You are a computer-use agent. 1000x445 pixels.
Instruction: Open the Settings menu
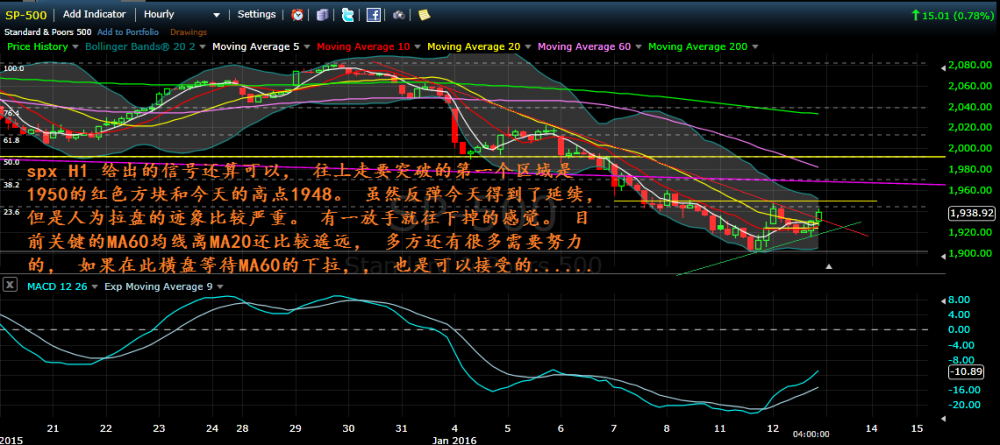tap(257, 15)
